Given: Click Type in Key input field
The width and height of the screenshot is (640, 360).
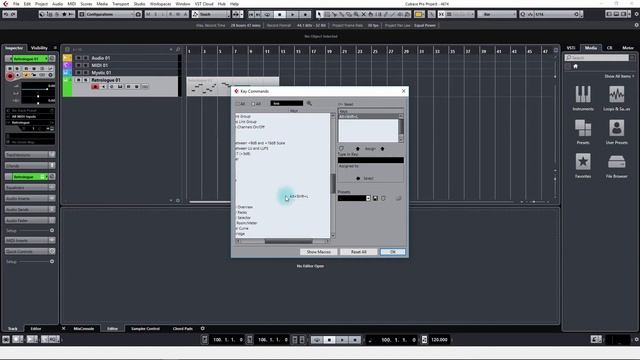Looking at the screenshot, I should [371, 160].
